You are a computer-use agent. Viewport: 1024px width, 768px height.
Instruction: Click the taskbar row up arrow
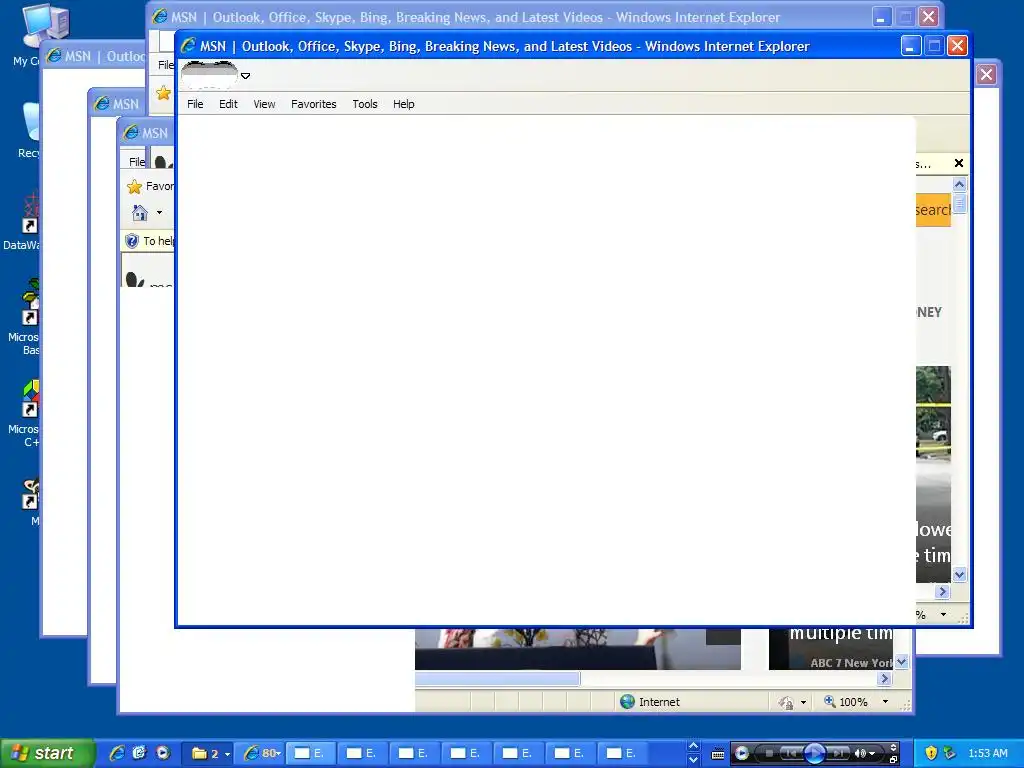(694, 746)
